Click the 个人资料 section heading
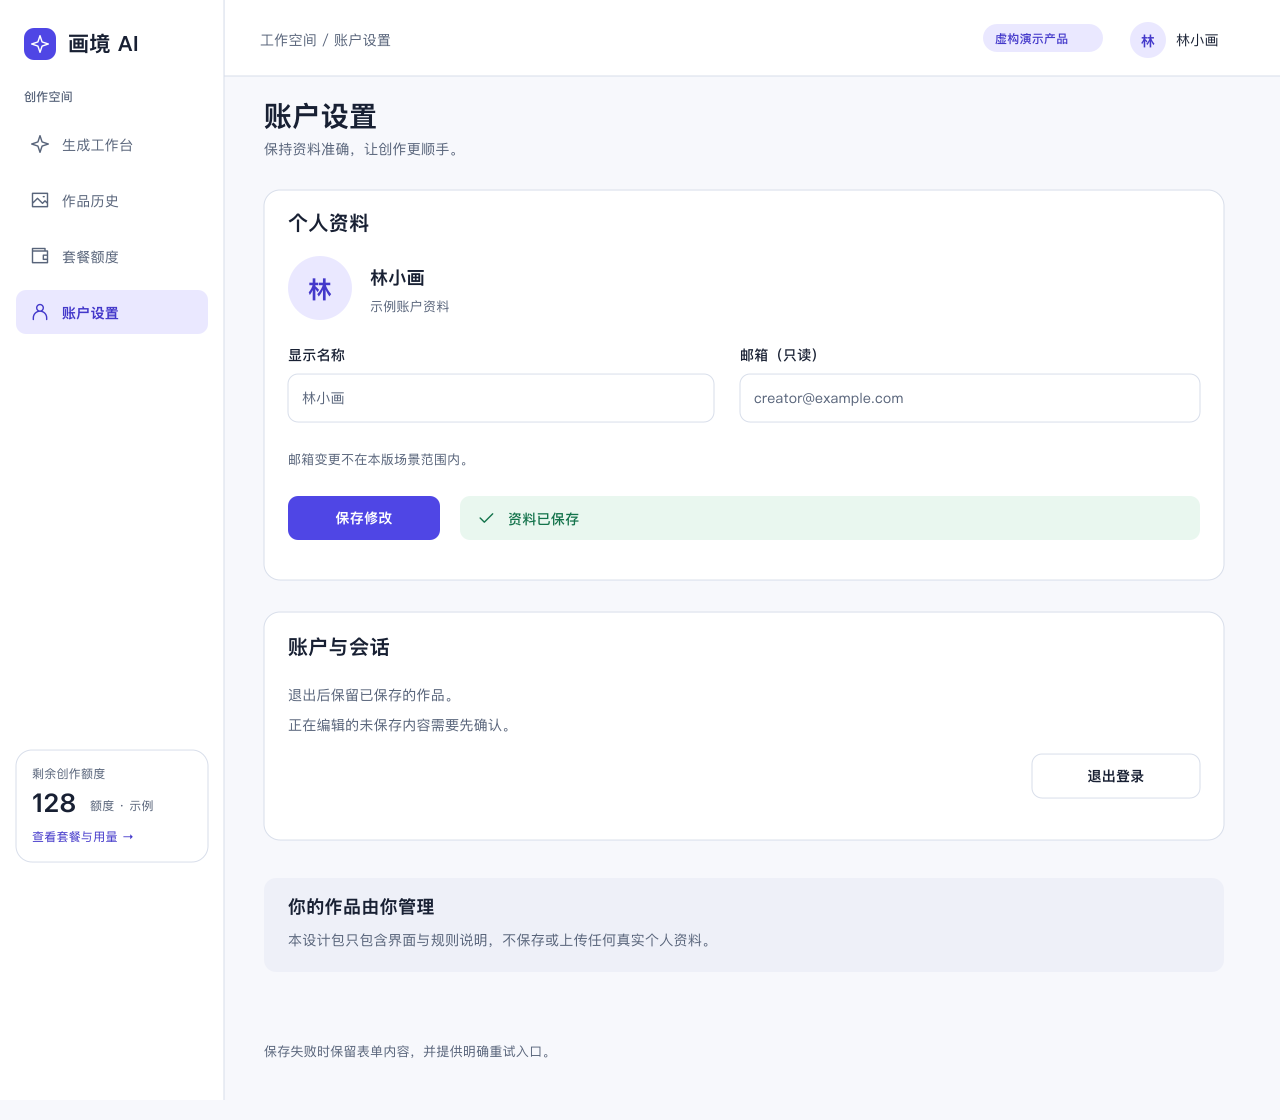The width and height of the screenshot is (1280, 1120). (329, 223)
